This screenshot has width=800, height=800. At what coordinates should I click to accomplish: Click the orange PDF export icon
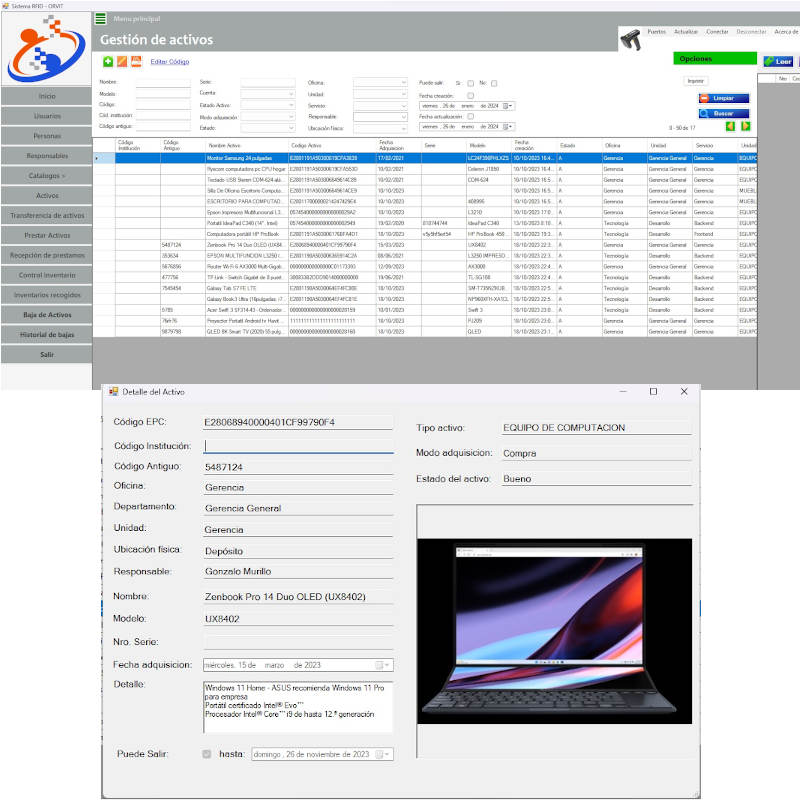[136, 62]
